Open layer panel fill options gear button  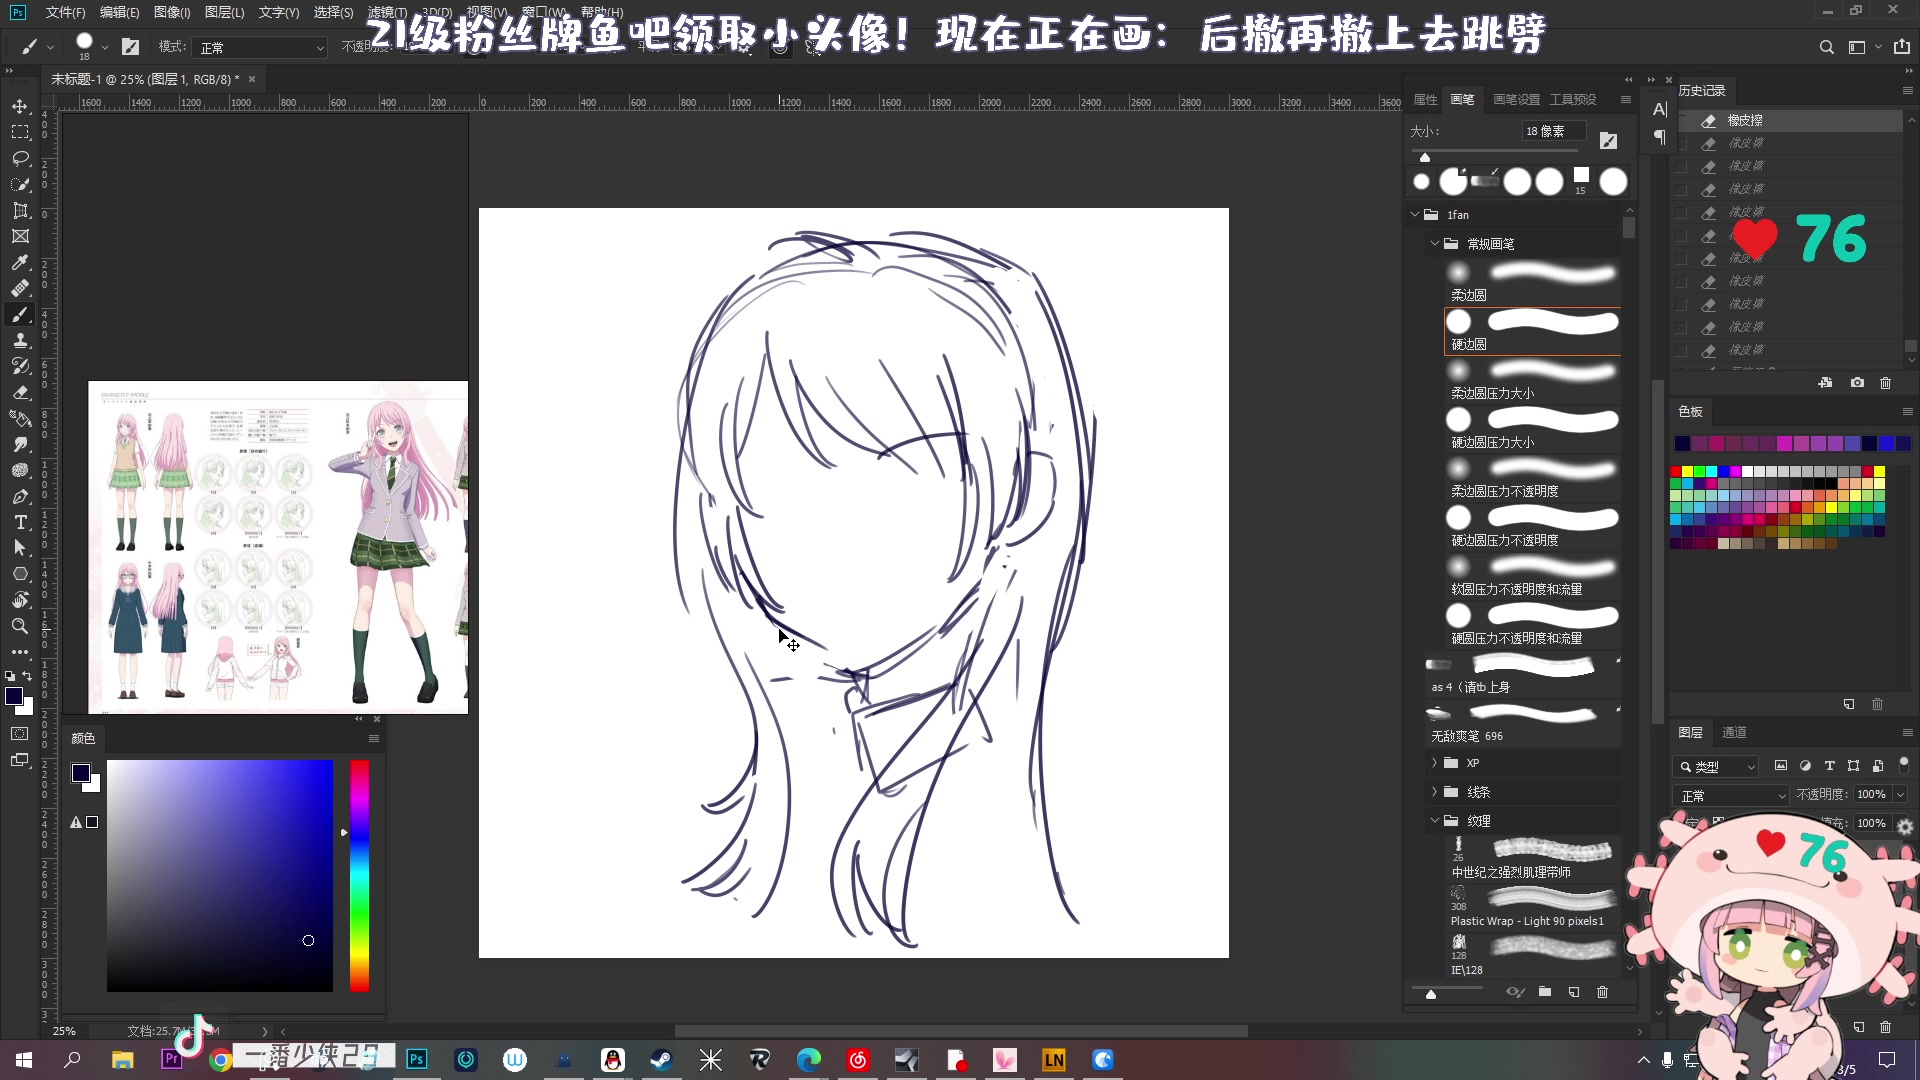pyautogui.click(x=1905, y=827)
